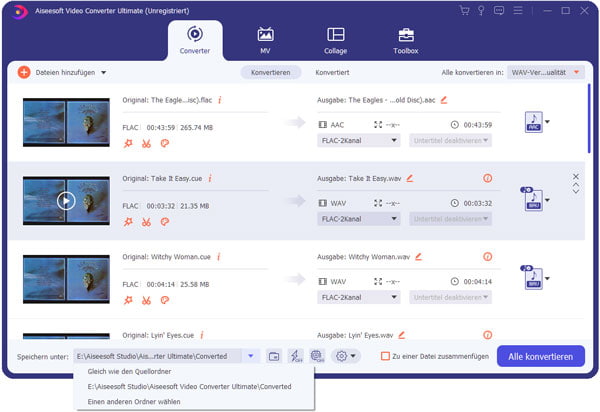Open the palette edit icon for The Eagles flac
The height and width of the screenshot is (412, 600).
(165, 143)
